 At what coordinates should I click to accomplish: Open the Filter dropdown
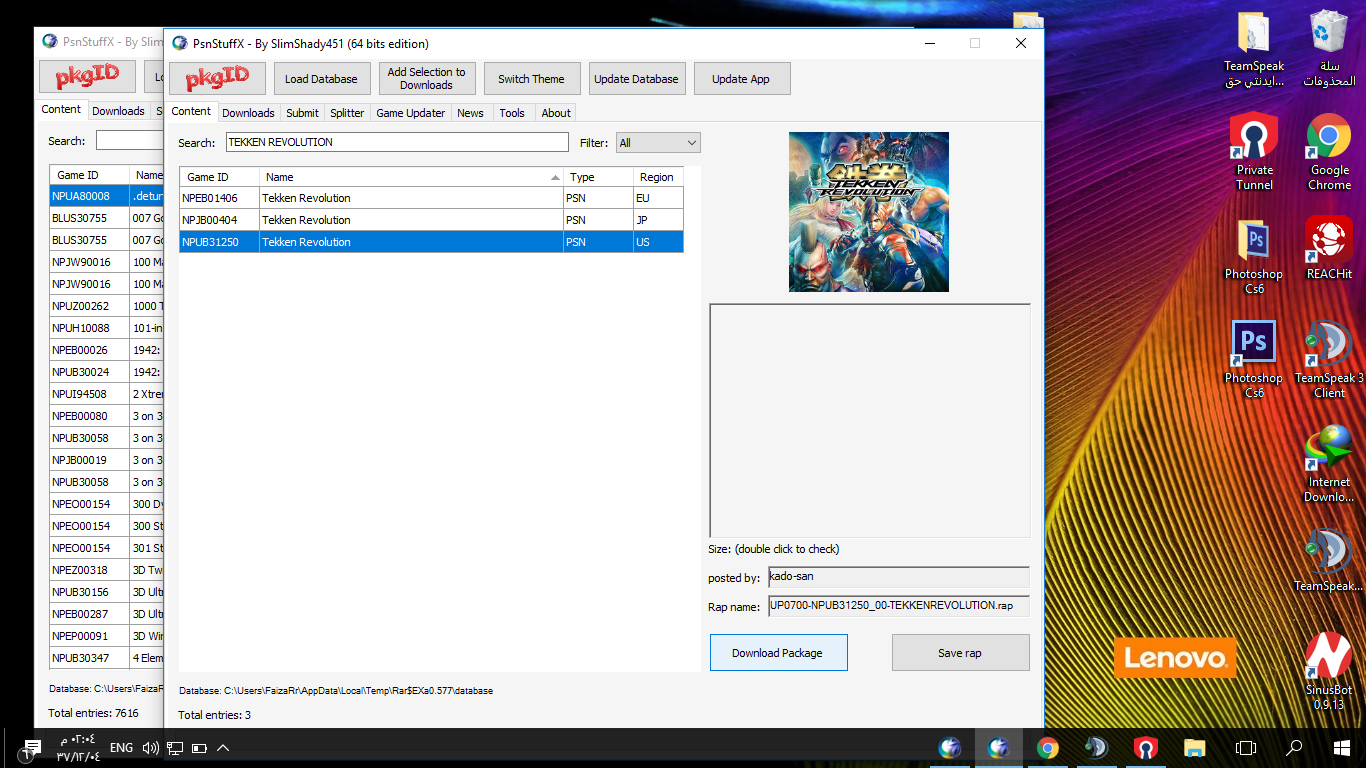658,143
